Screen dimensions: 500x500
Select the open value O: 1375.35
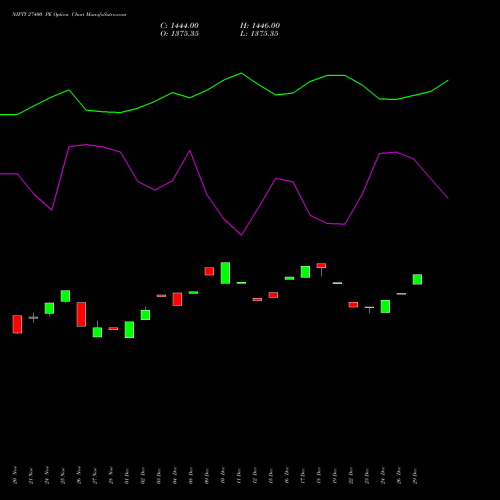(179, 34)
